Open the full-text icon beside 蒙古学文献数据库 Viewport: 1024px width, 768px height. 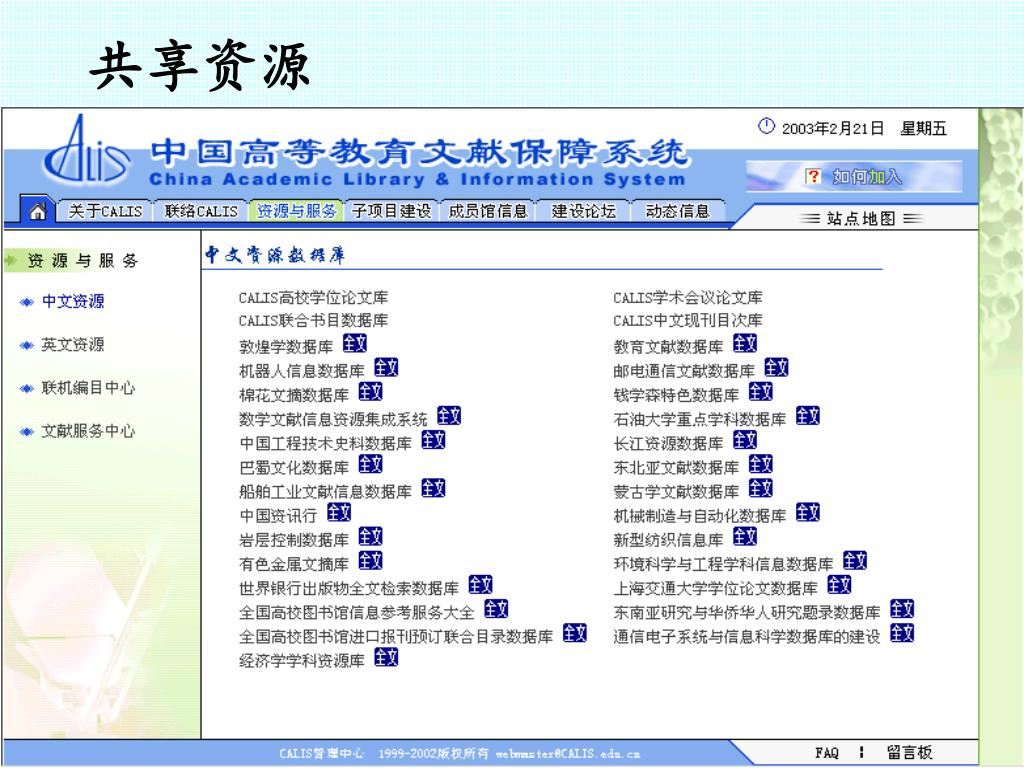(x=760, y=488)
